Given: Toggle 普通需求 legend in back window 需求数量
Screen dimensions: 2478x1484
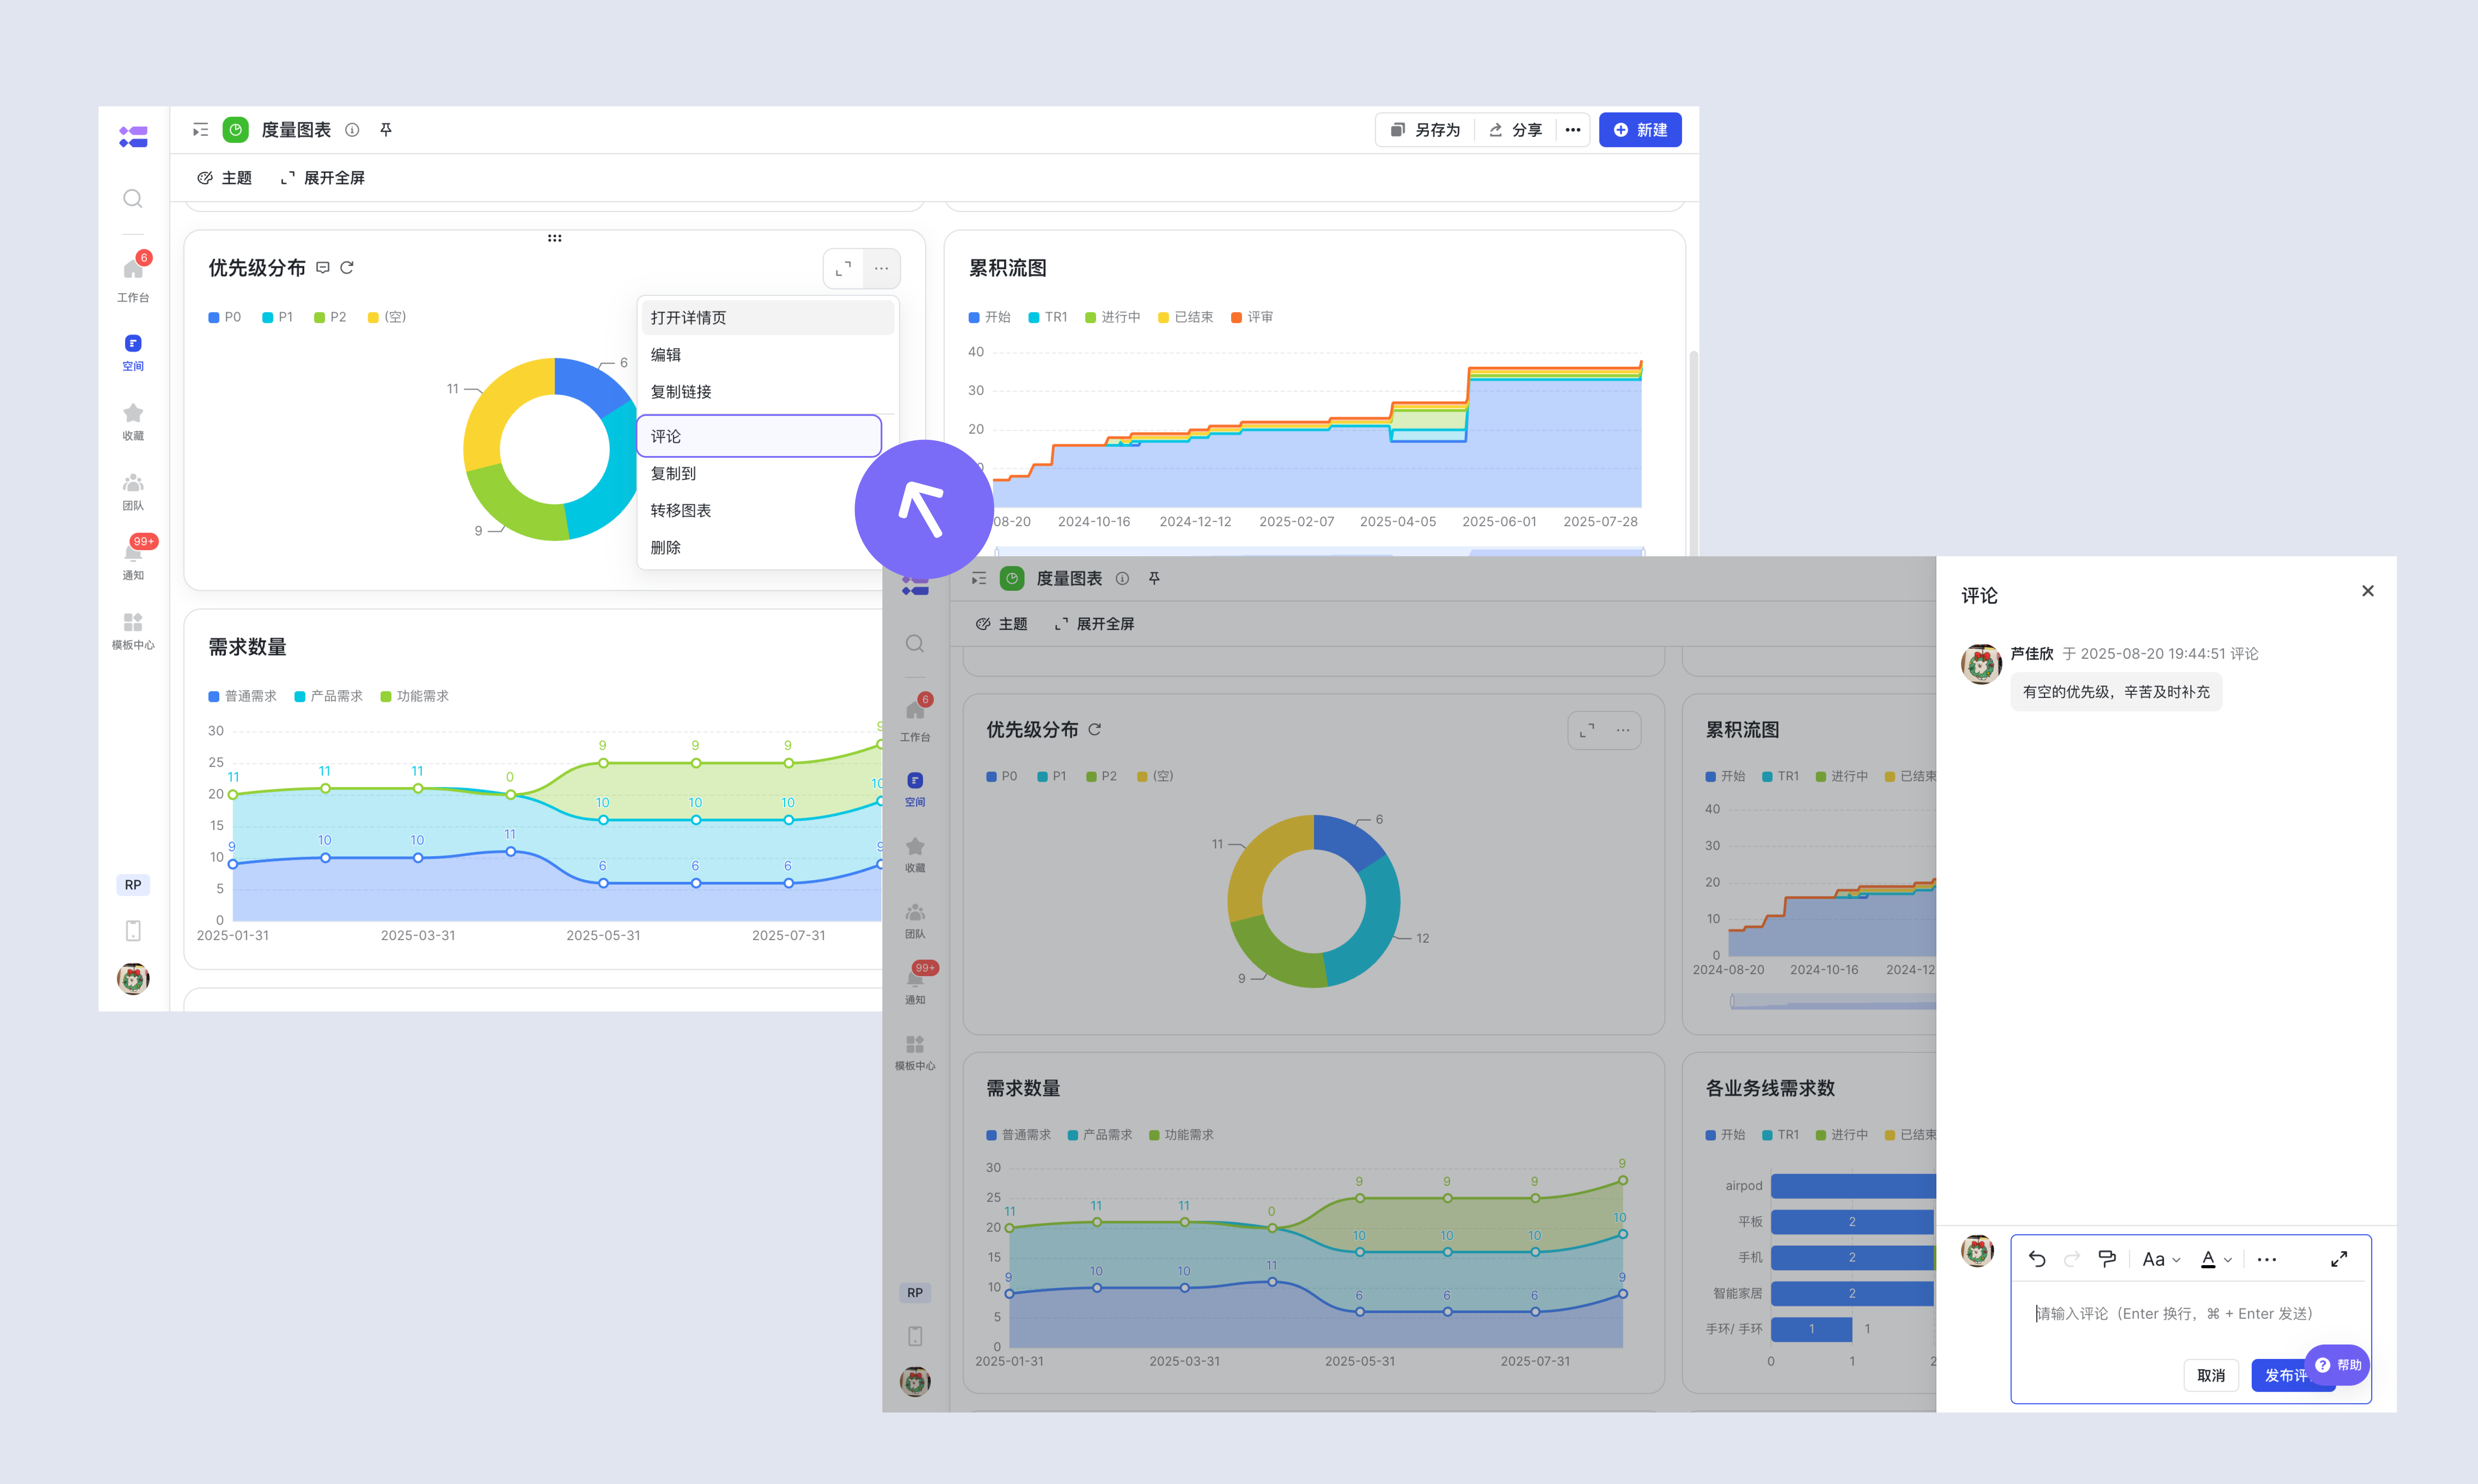Looking at the screenshot, I should [x=243, y=696].
